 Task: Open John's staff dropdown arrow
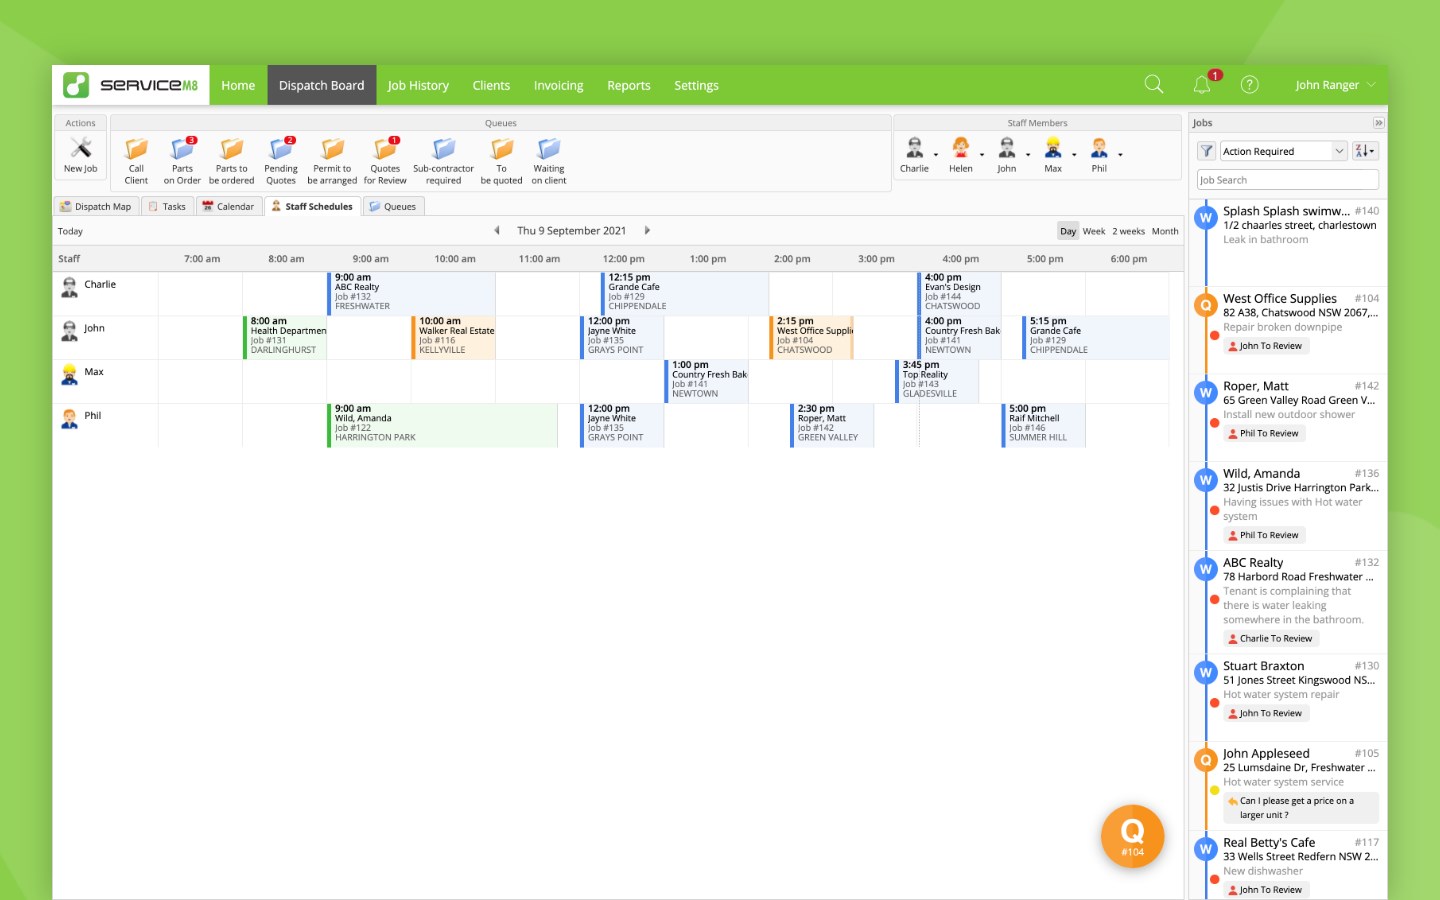[1028, 155]
